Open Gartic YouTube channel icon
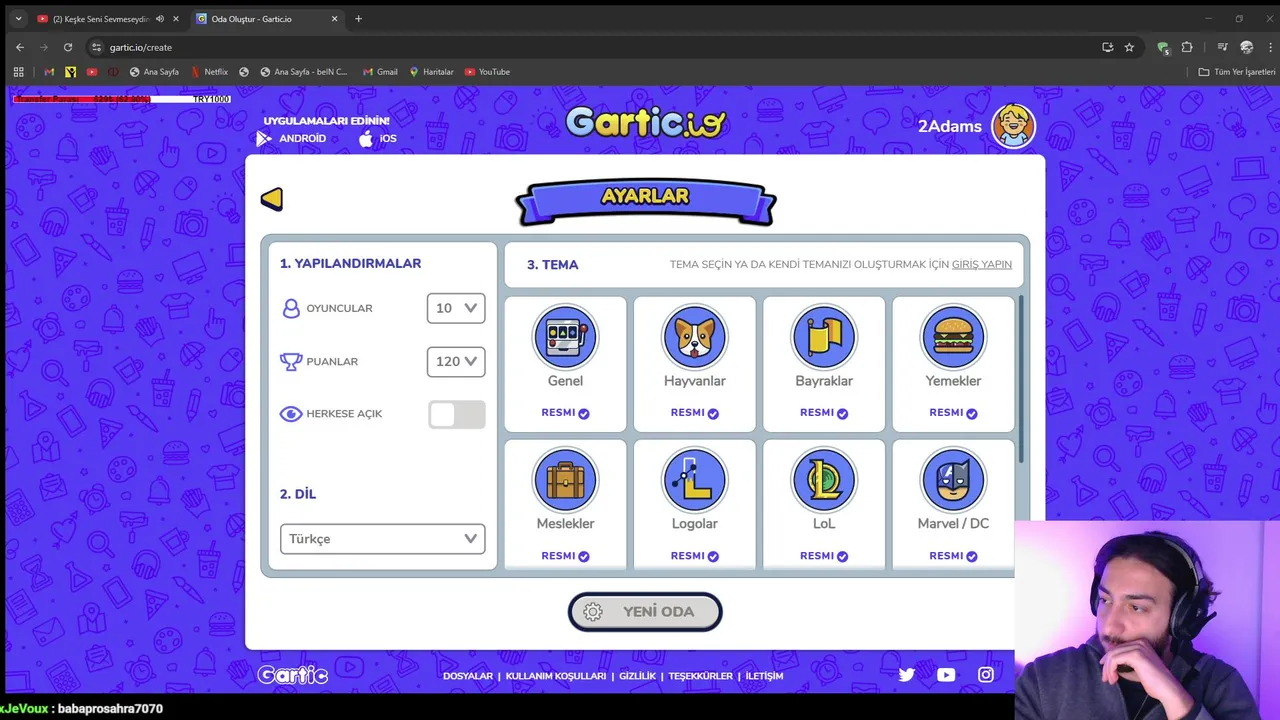The image size is (1280, 720). click(x=946, y=675)
